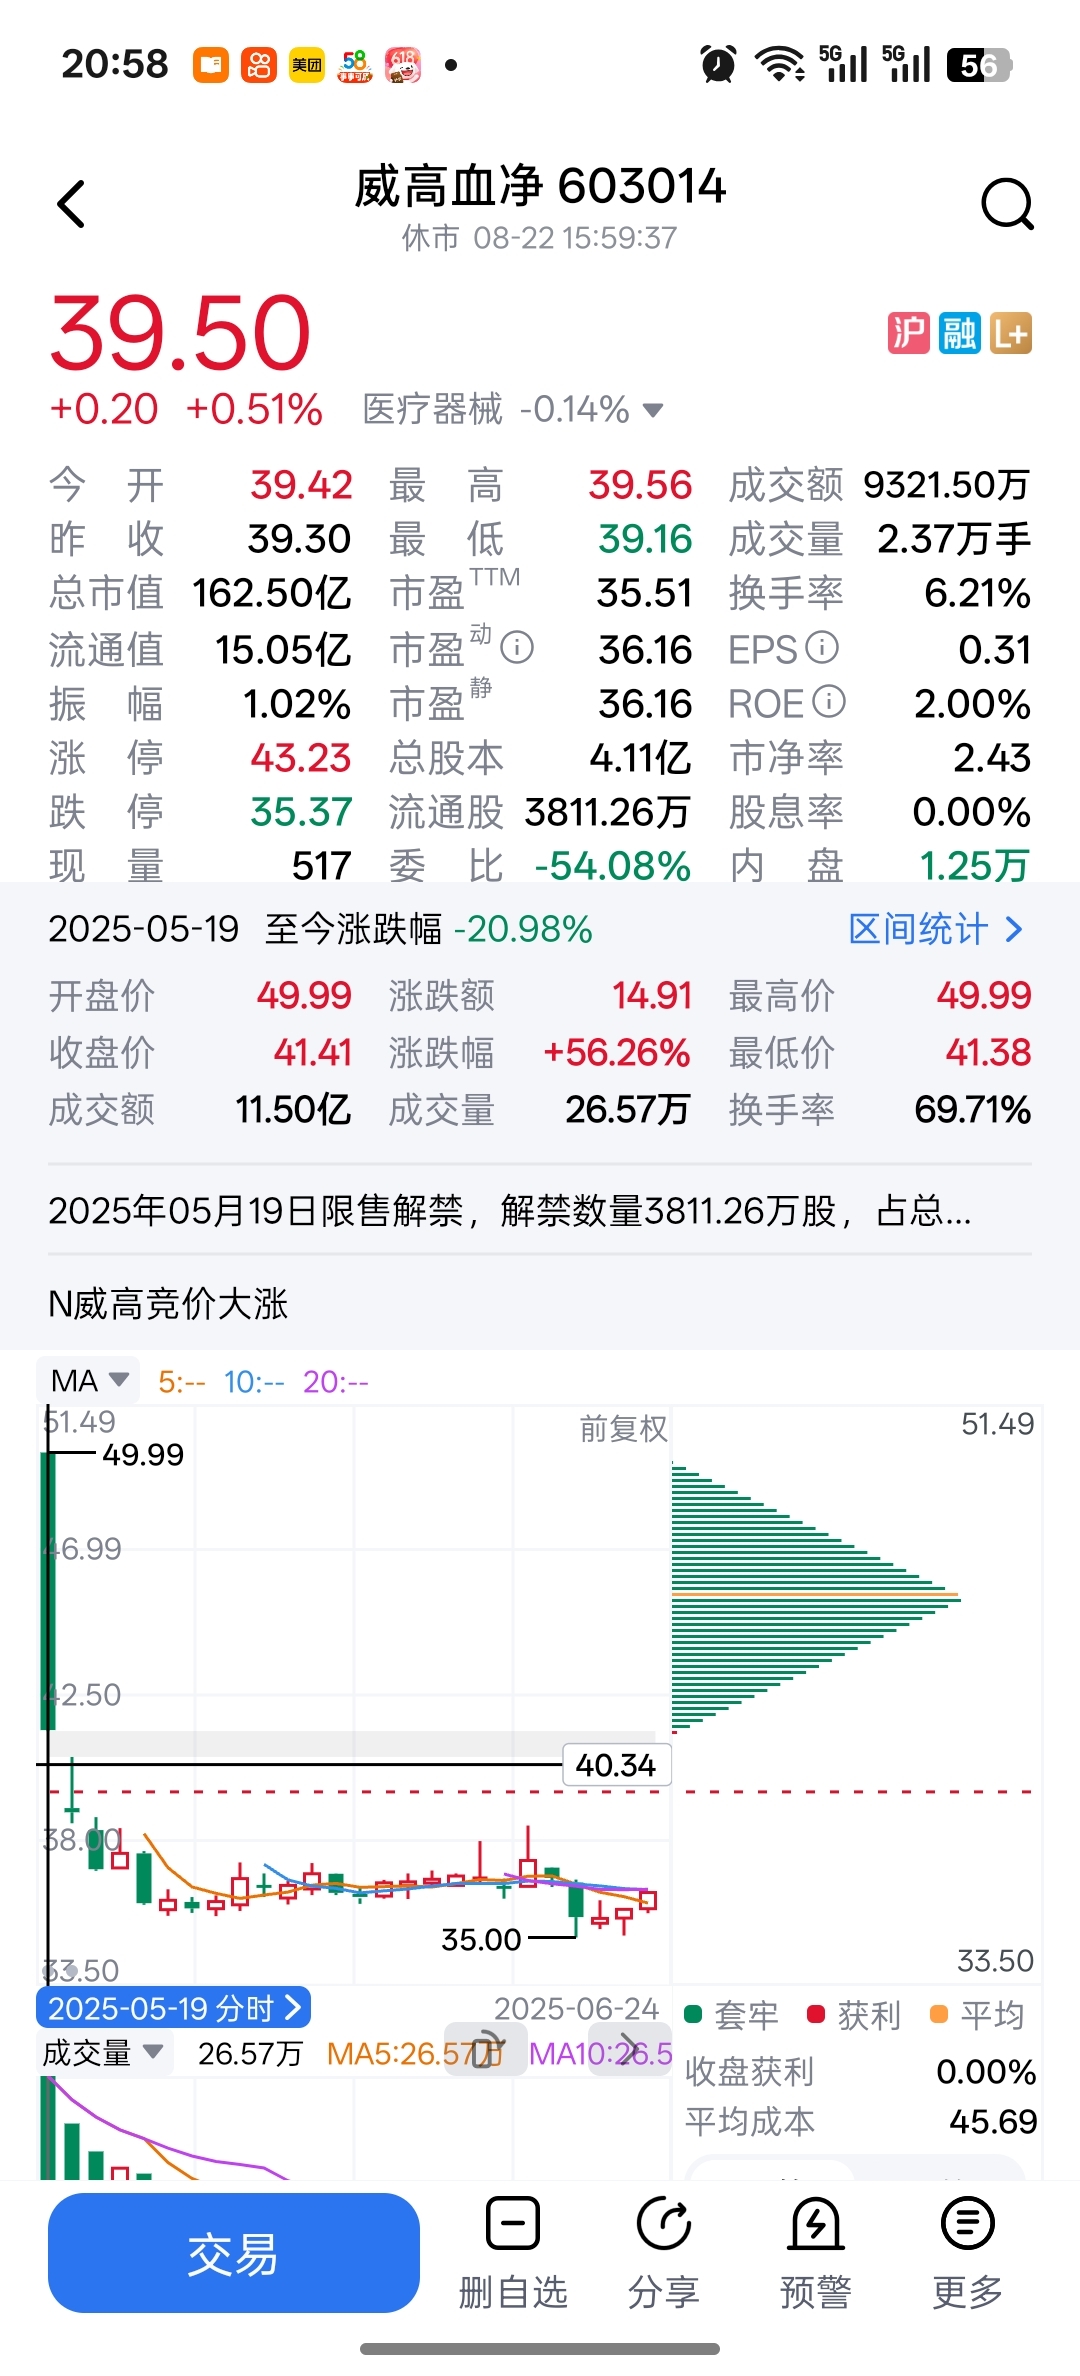Open the search magnifier icon
Viewport: 1080px width, 2376px height.
tap(1006, 205)
